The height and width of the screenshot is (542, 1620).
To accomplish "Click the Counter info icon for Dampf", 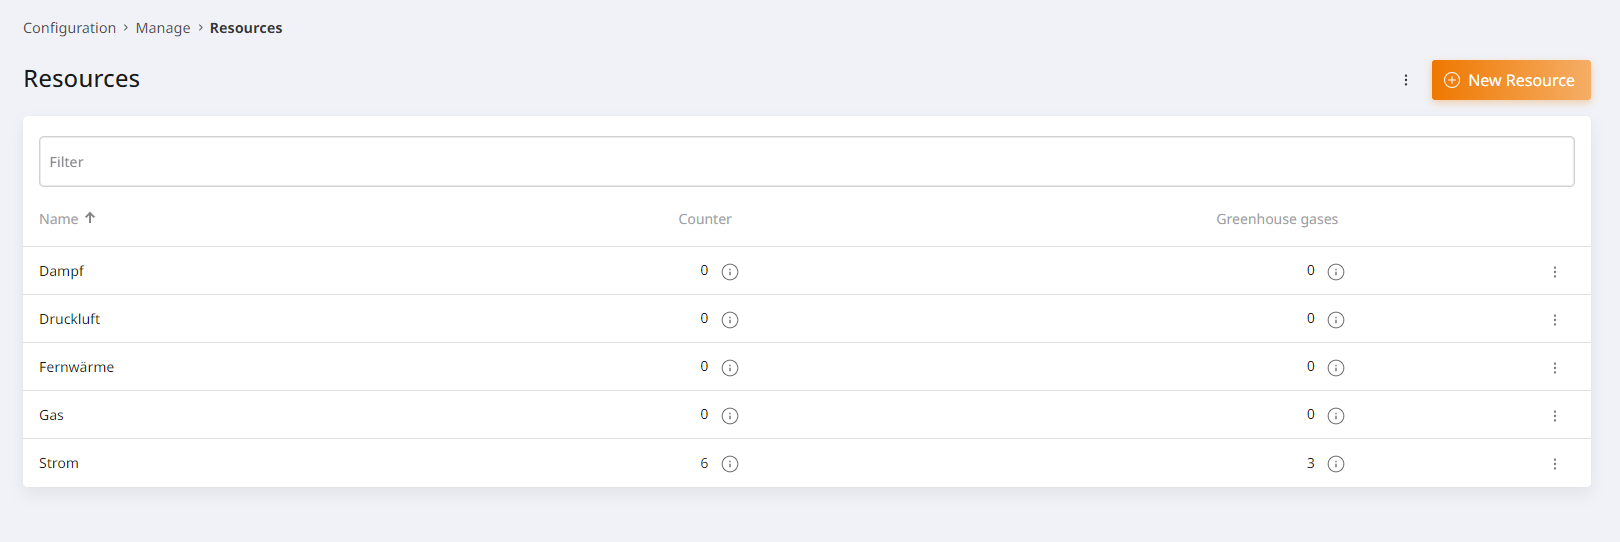I will coord(730,272).
